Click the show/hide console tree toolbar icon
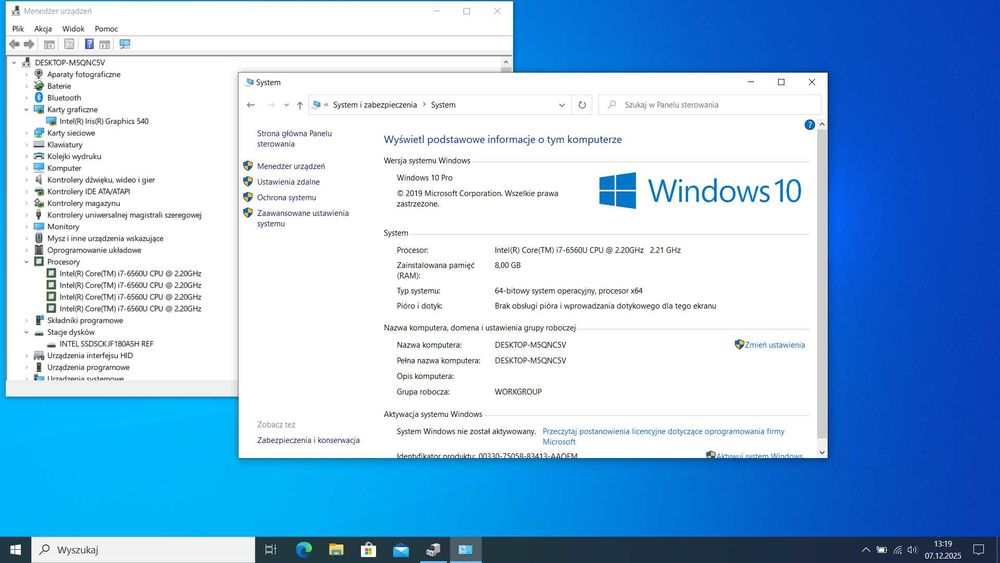Screen dimensions: 1000x563 click(49, 44)
